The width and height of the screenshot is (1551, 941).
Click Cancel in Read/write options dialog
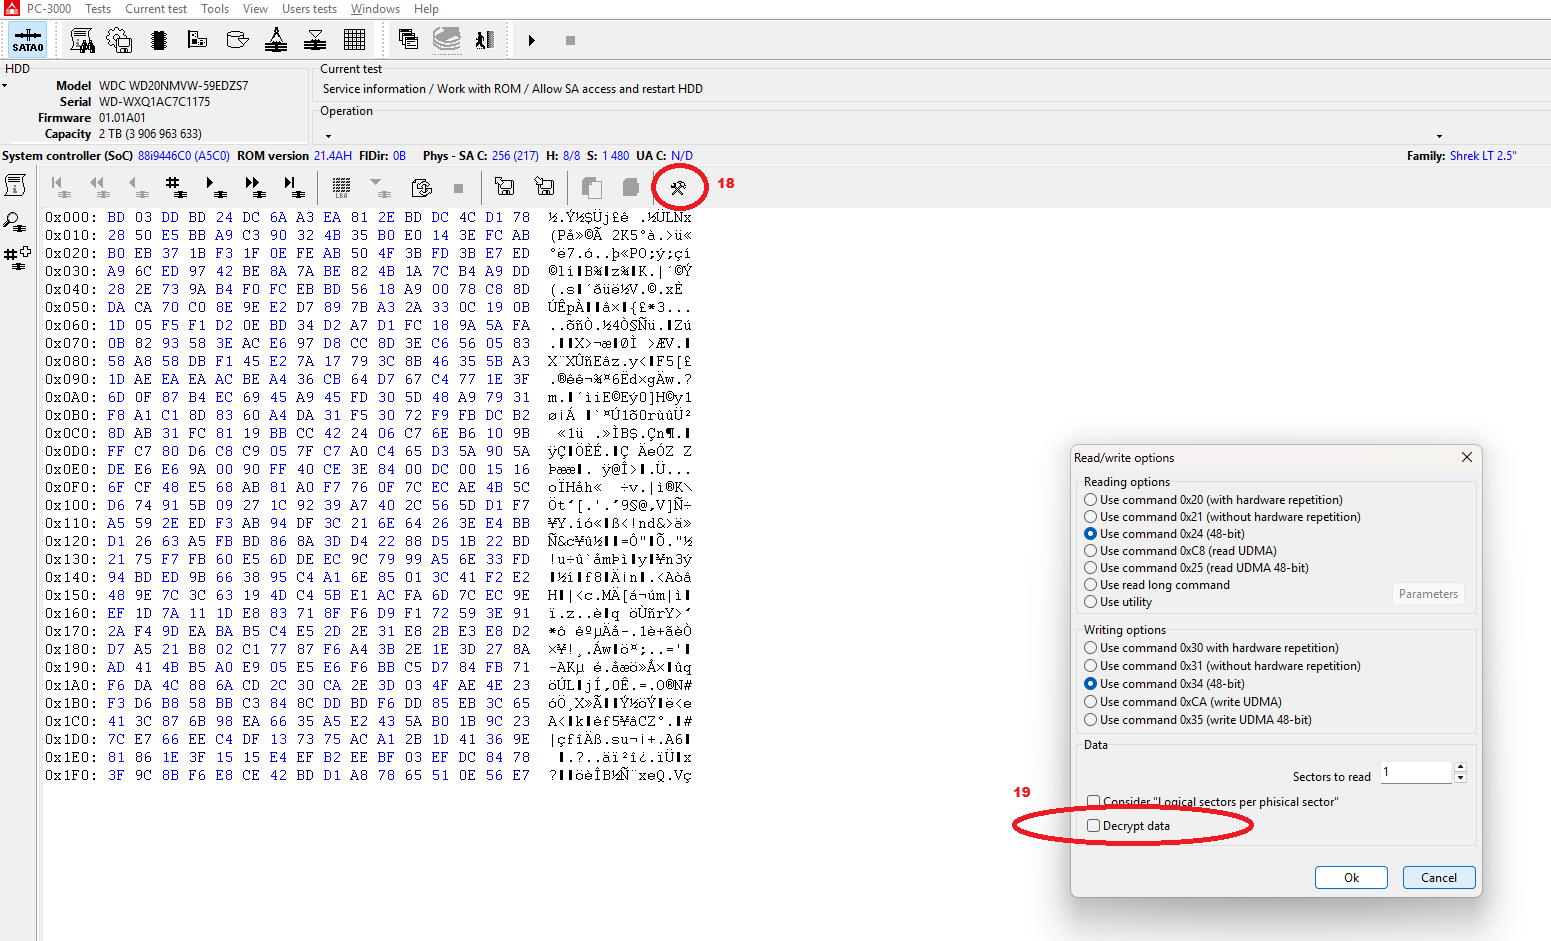tap(1438, 878)
